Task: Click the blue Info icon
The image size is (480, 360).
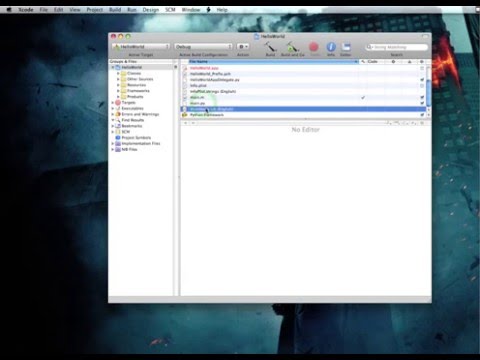Action: coord(331,47)
